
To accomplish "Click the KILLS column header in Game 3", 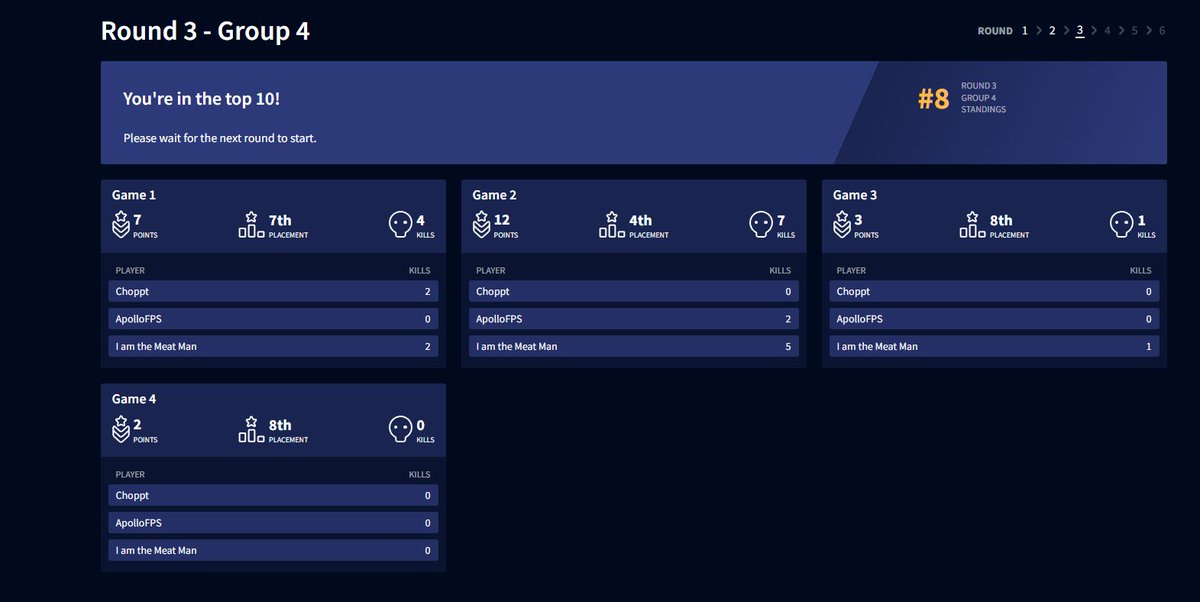I will click(1141, 270).
